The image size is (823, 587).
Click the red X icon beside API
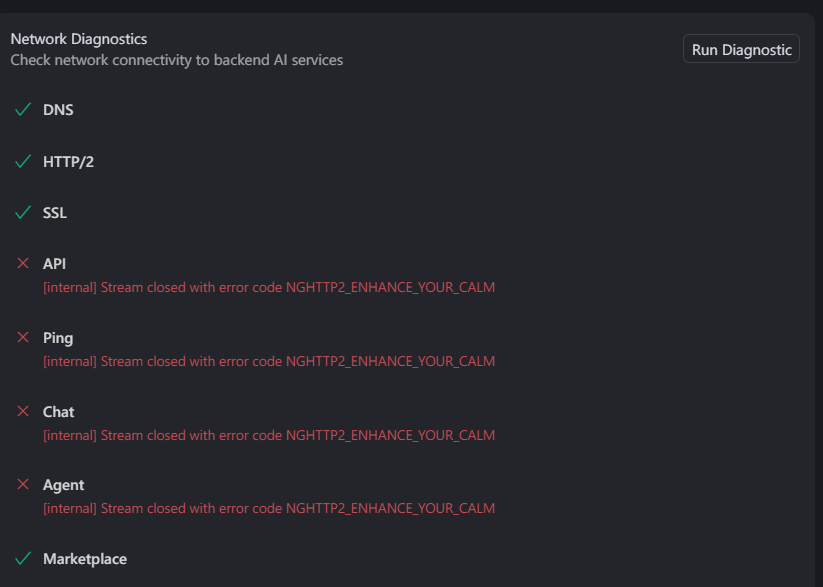(23, 263)
